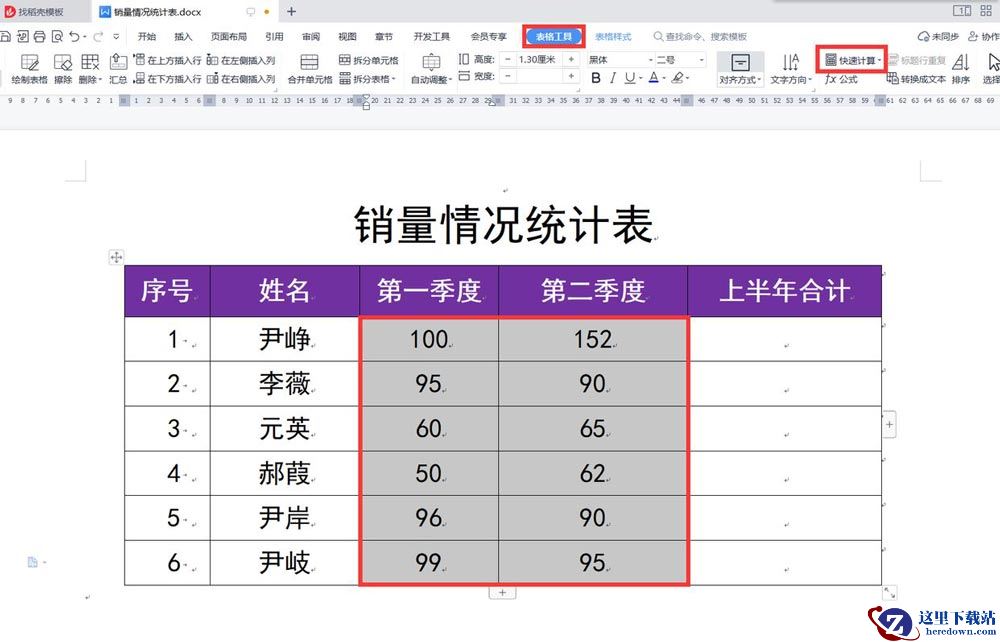The height and width of the screenshot is (642, 1000).
Task: Click the search commands (查找命令) field
Action: pos(700,37)
